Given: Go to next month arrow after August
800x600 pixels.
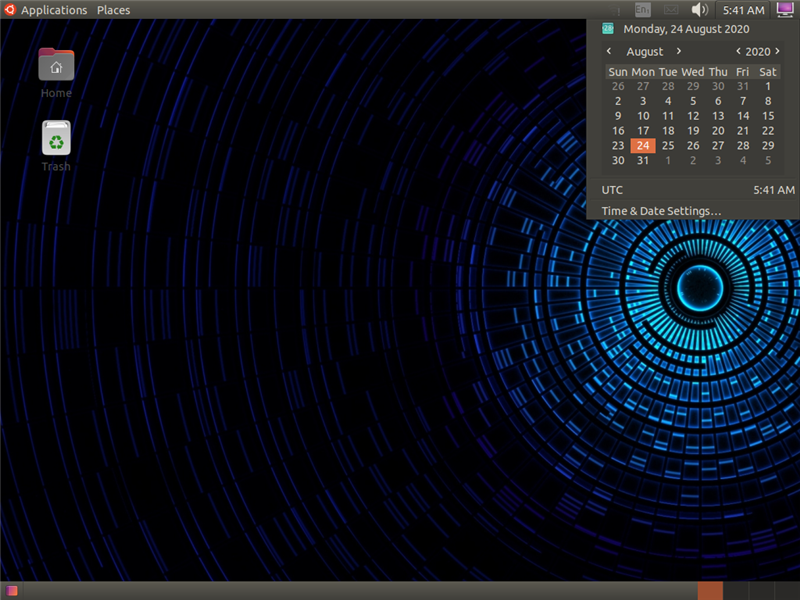Looking at the screenshot, I should [x=679, y=51].
